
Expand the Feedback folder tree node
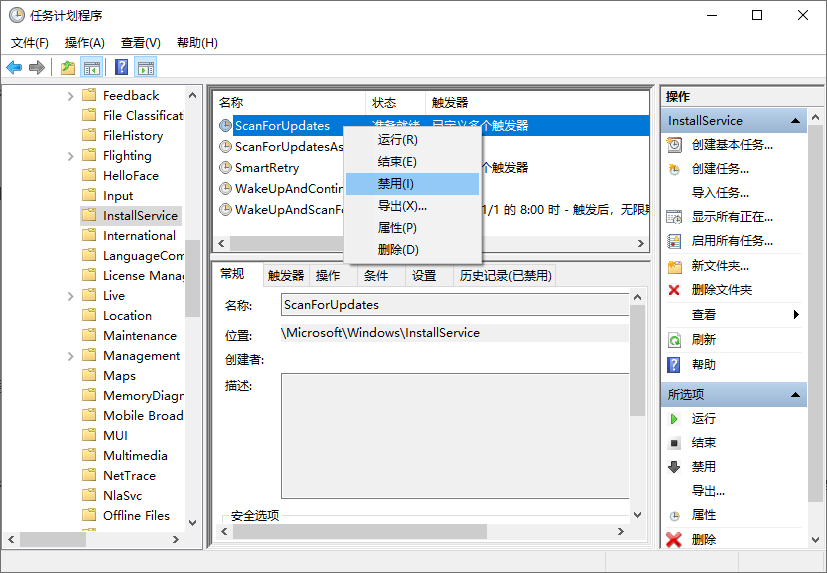70,96
